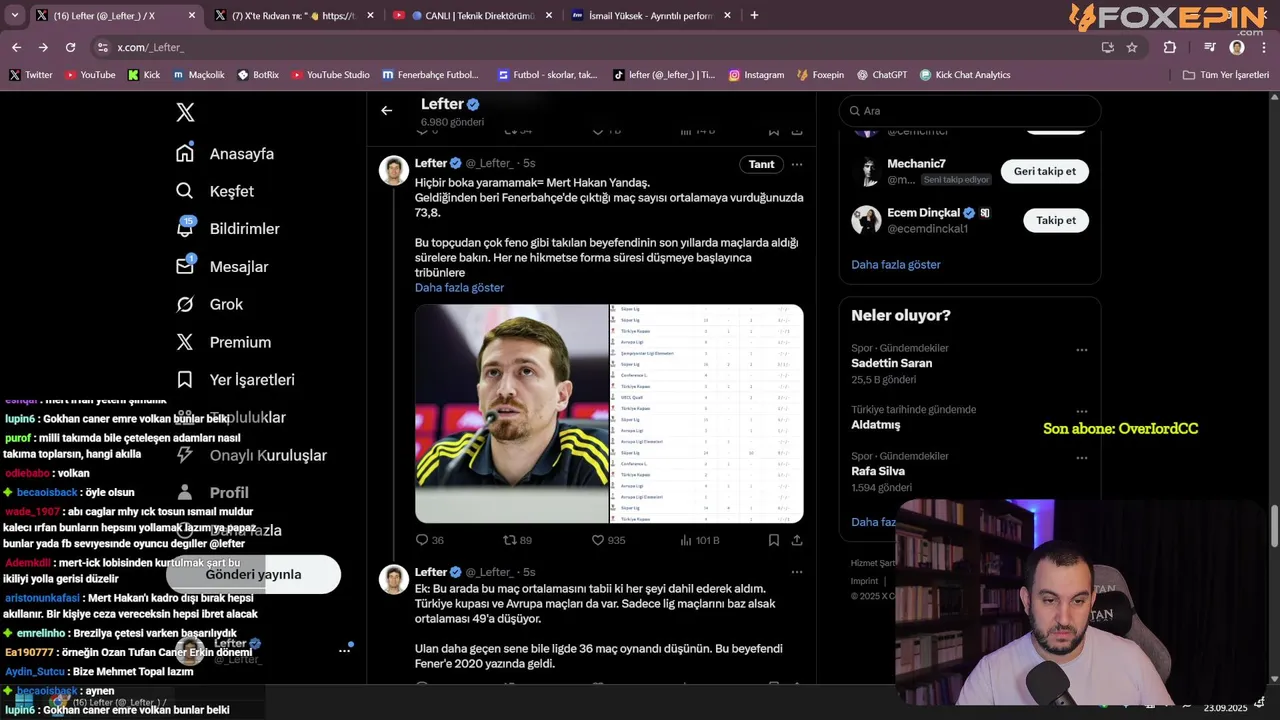
Task: Click Takip et for Ecem Dinçkal
Action: coord(1056,221)
